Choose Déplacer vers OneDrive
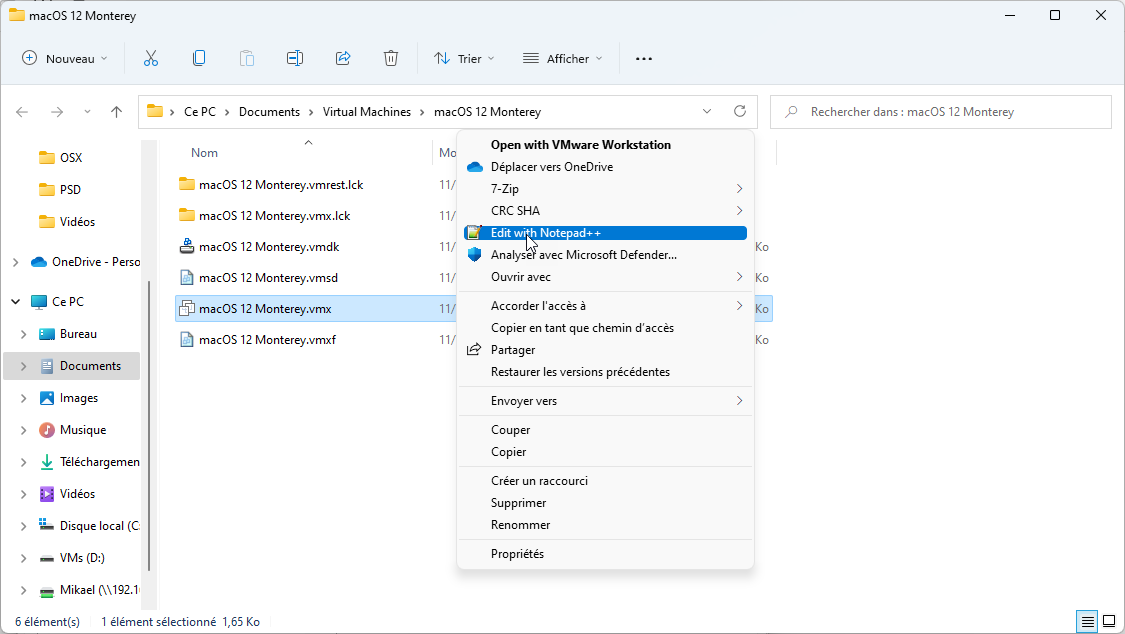This screenshot has width=1125, height=634. click(606, 167)
